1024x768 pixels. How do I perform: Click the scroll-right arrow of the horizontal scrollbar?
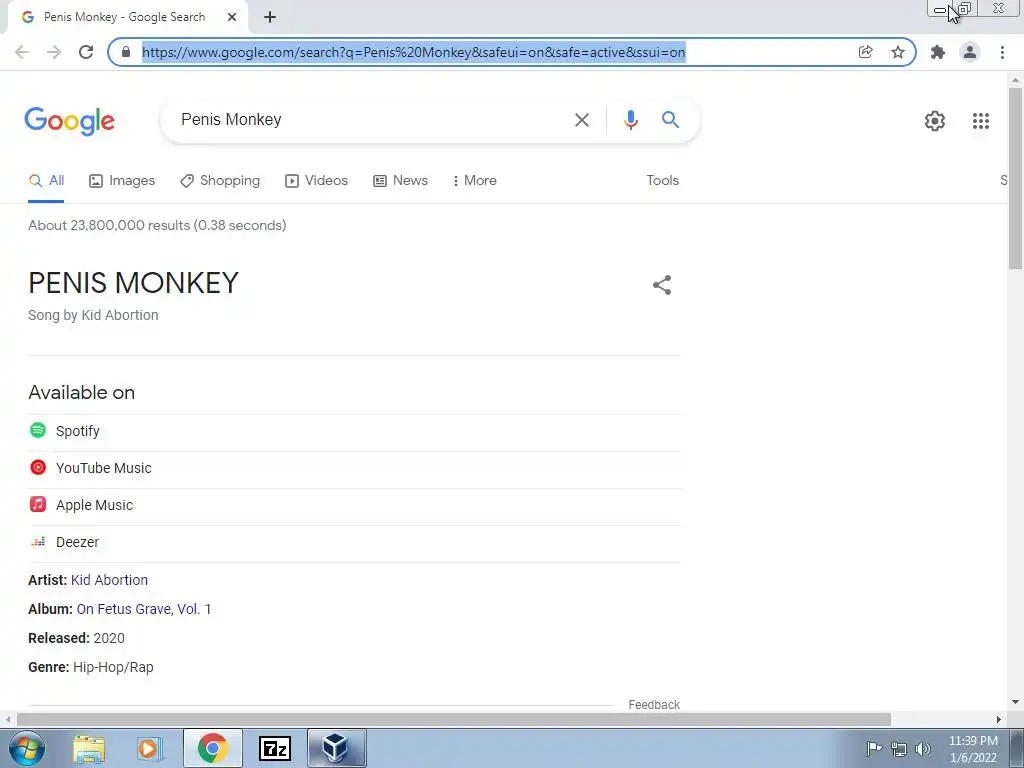[999, 720]
